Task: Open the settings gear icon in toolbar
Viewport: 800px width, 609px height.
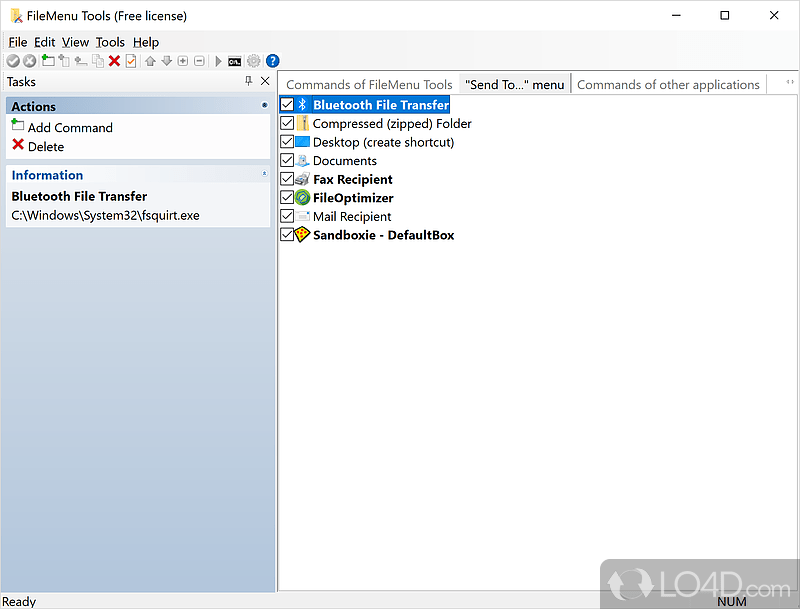Action: (x=252, y=61)
